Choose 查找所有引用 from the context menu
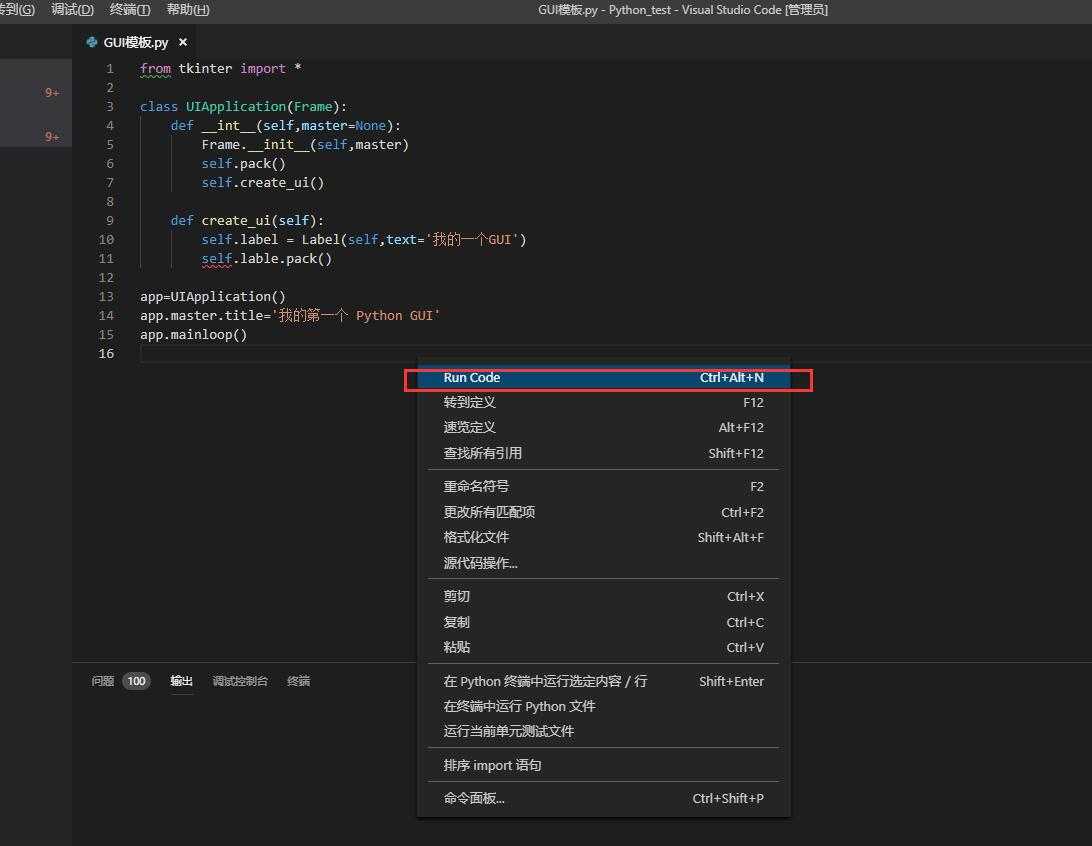 [603, 453]
